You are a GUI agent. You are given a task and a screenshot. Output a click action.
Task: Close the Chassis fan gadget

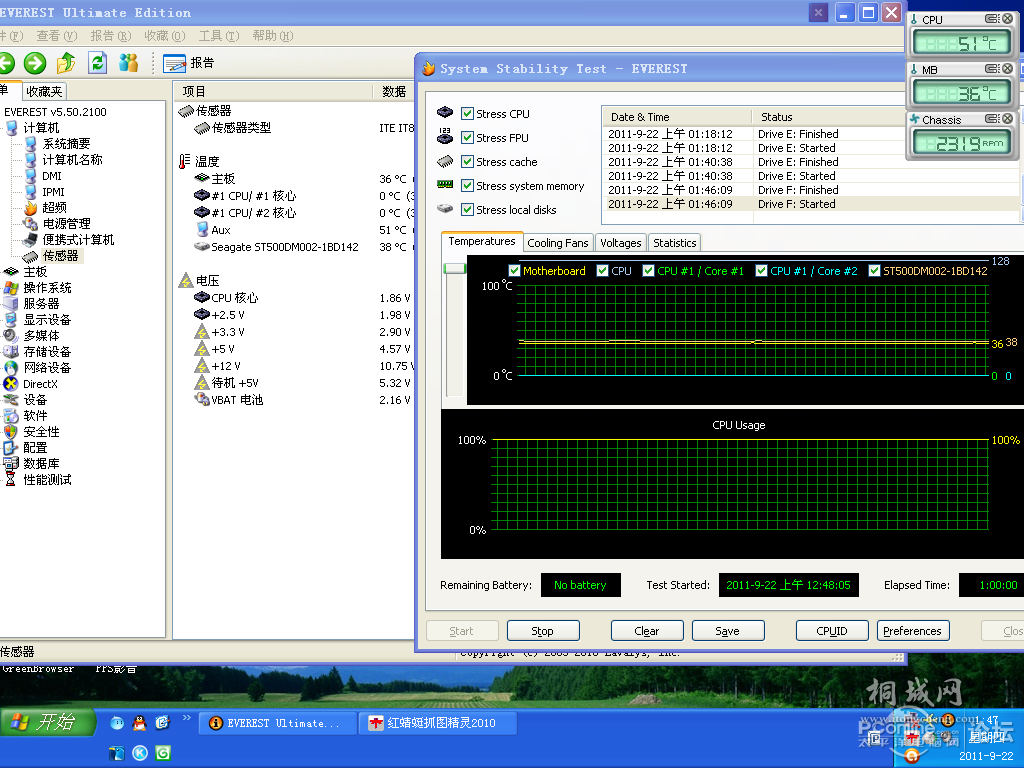pos(1008,118)
